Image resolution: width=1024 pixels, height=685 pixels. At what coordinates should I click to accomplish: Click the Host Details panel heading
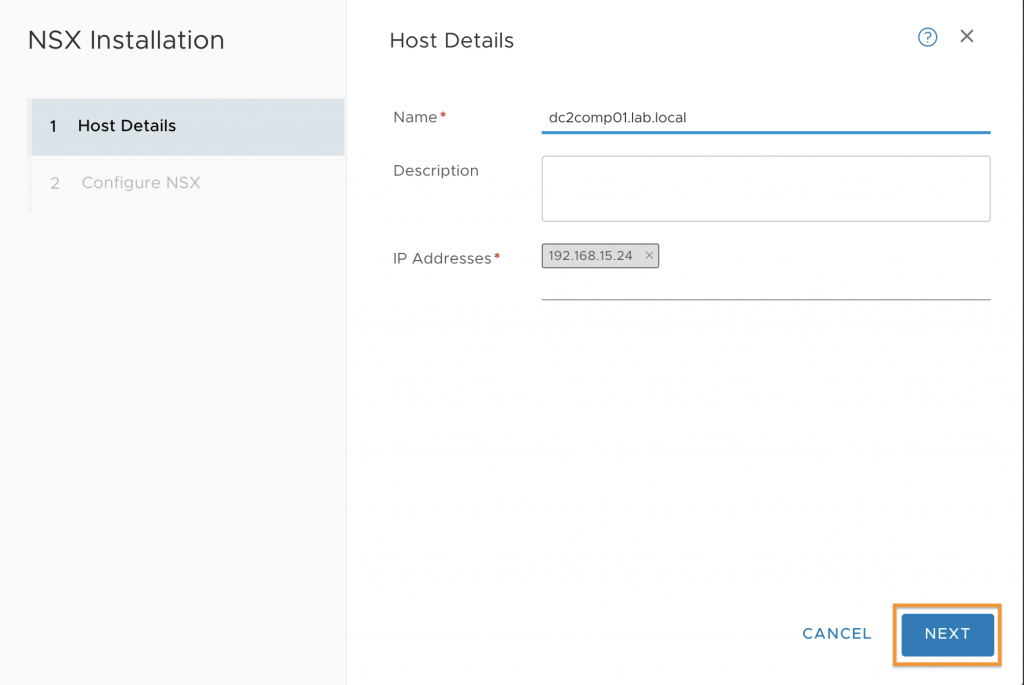452,40
